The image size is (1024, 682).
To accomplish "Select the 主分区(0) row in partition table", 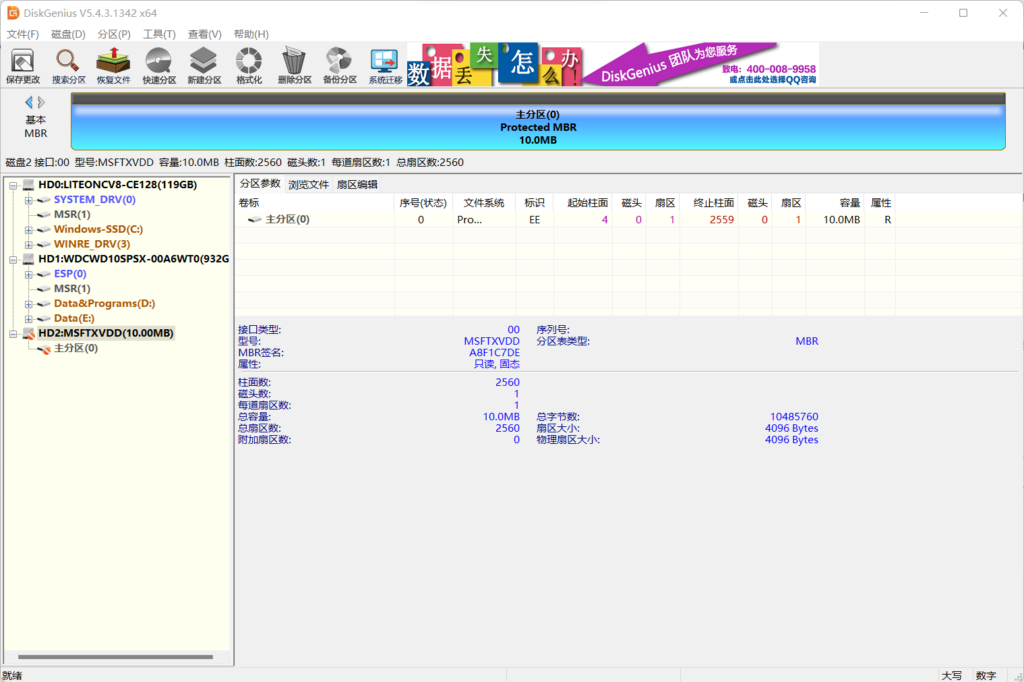I will click(566, 219).
